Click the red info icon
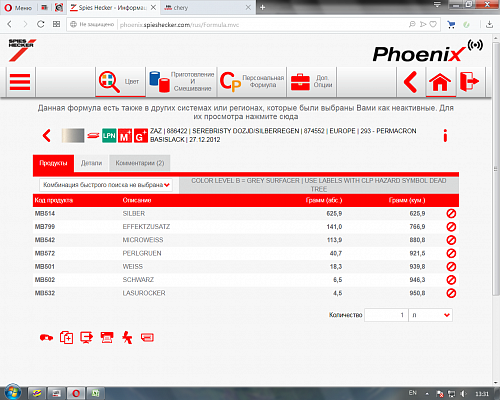Image resolution: width=500 pixels, height=400 pixels. [x=445, y=136]
